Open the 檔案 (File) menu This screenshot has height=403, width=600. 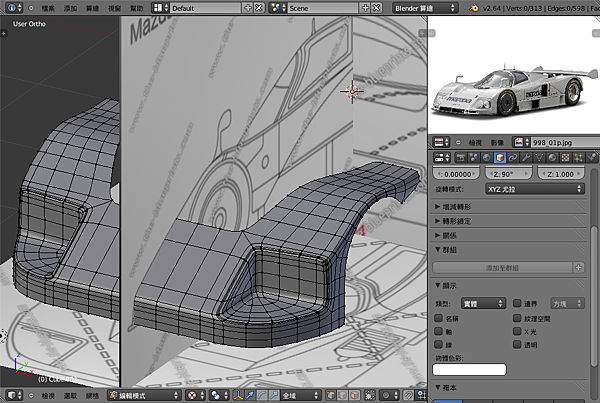(x=48, y=8)
